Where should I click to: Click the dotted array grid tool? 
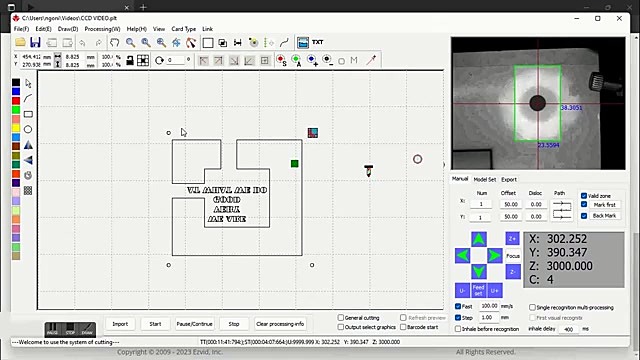point(28,190)
